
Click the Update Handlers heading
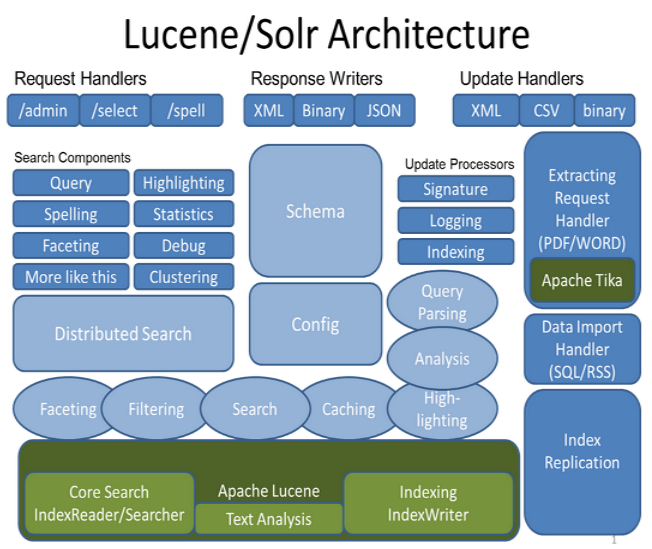pyautogui.click(x=521, y=78)
